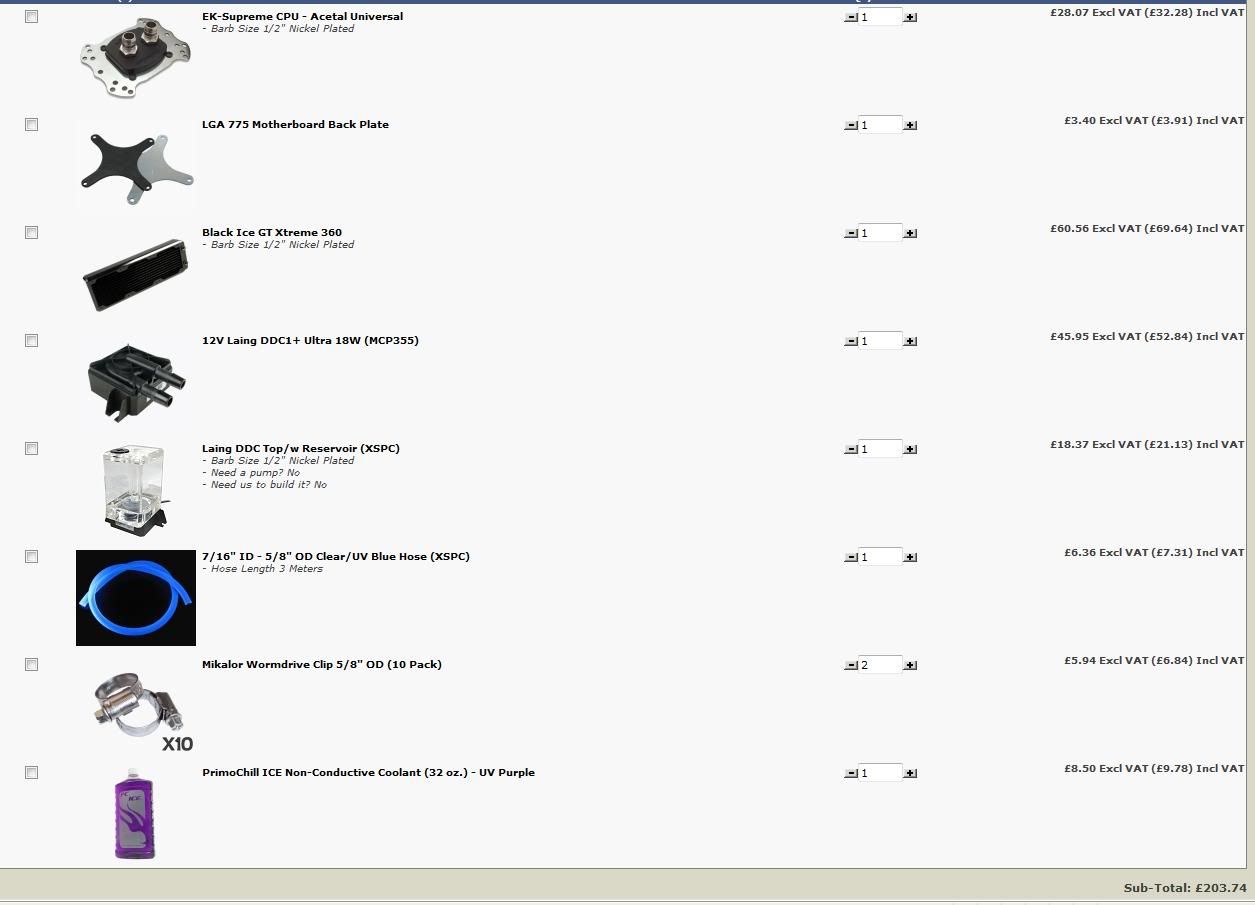This screenshot has height=905, width=1255.
Task: View XSPC reservoir thumbnail
Action: (x=135, y=488)
